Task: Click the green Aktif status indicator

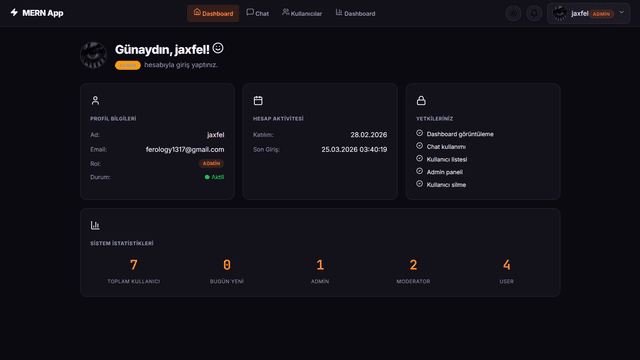Action: pos(214,177)
